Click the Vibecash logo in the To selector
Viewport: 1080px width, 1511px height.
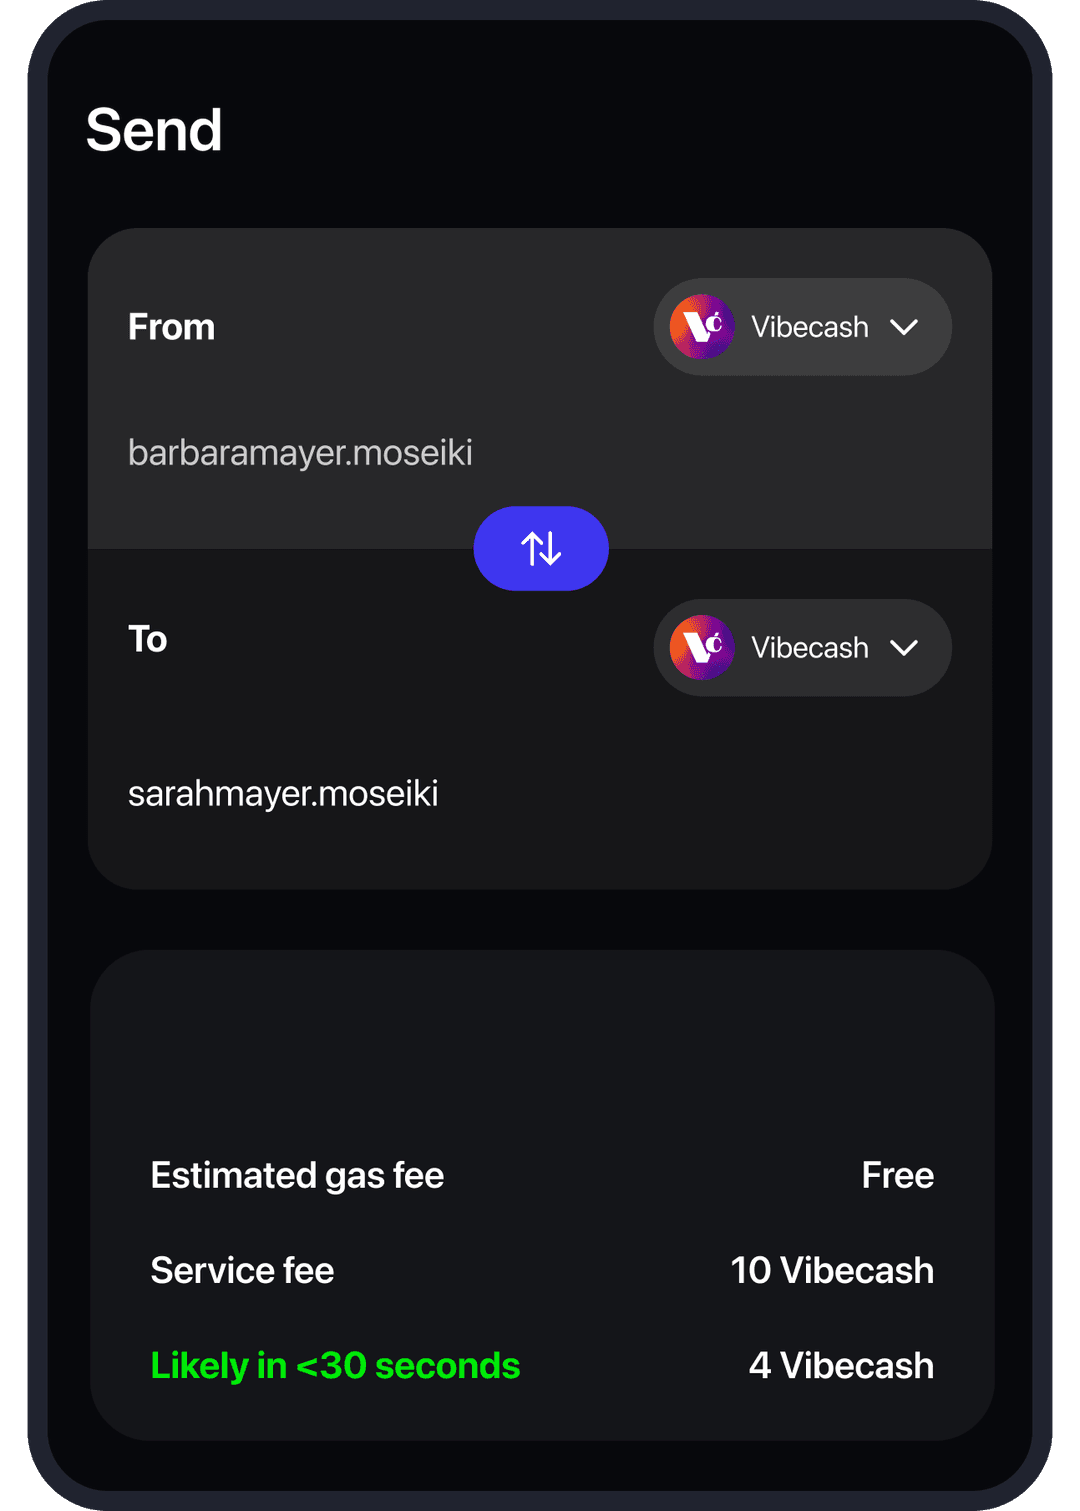pos(702,648)
